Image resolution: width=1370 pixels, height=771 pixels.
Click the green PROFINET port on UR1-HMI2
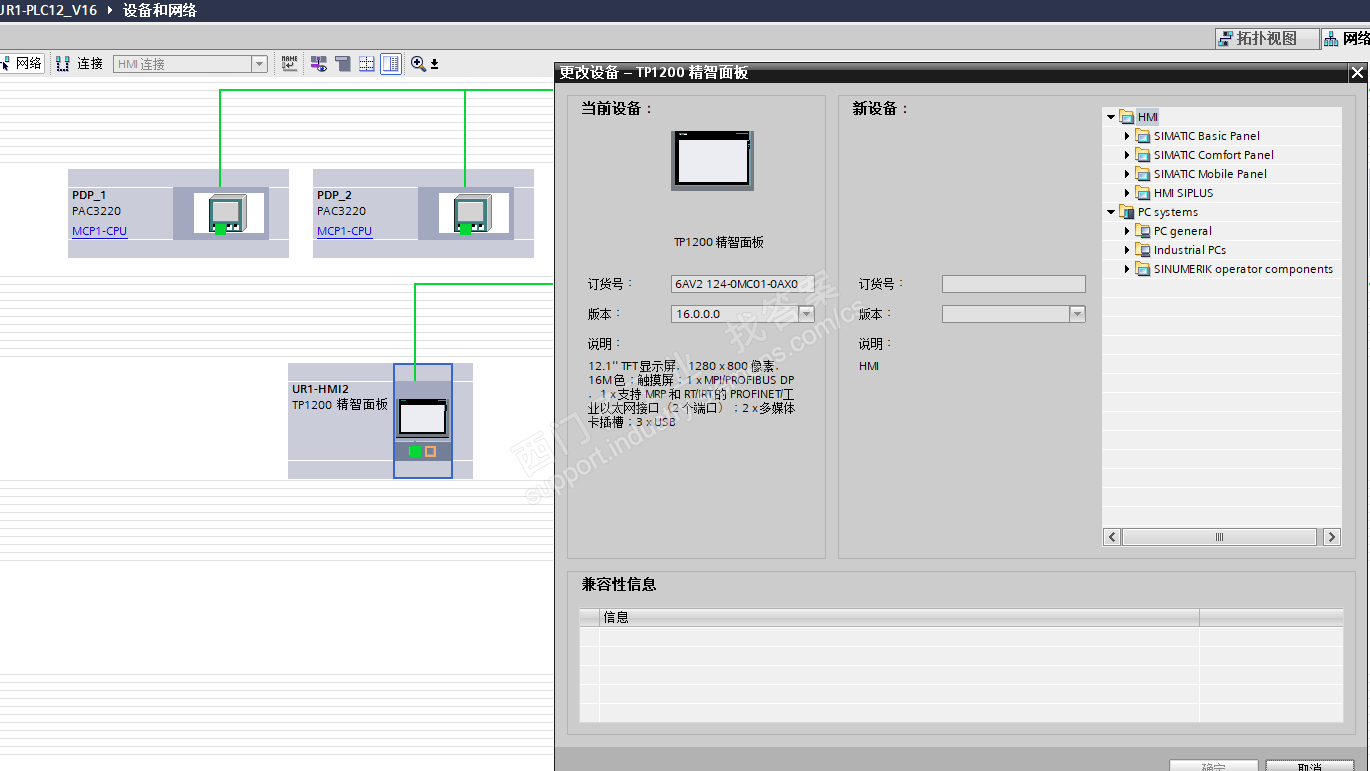click(415, 451)
